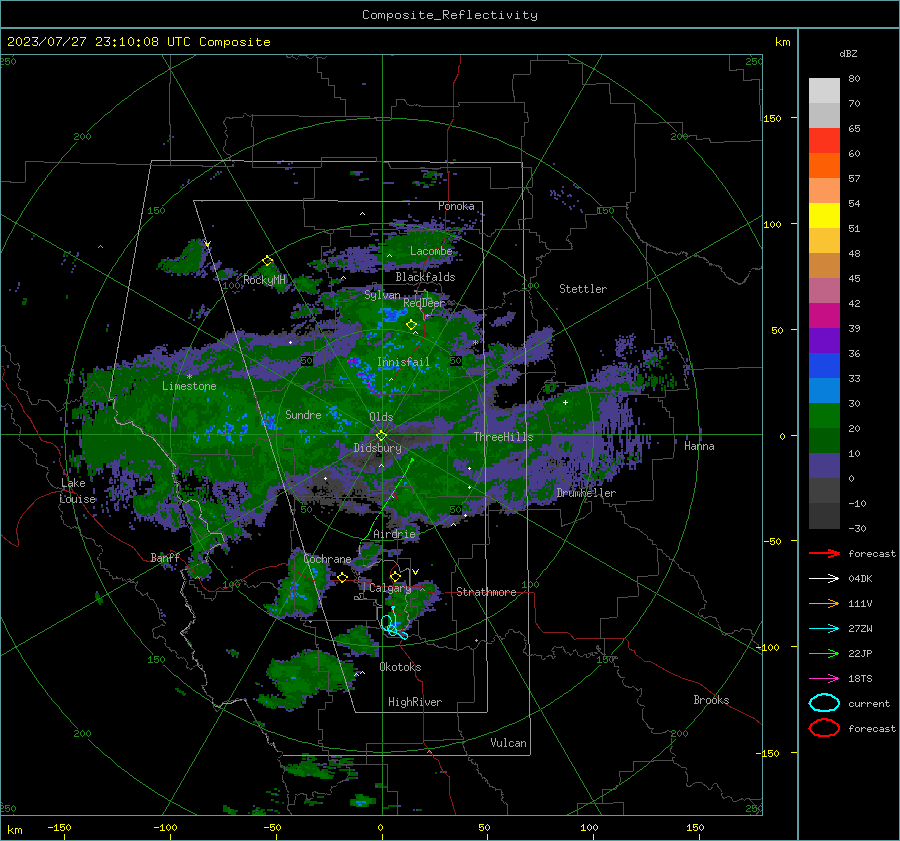Viewport: 900px width, 841px height.
Task: Click the Airdrie city label
Action: [x=394, y=534]
